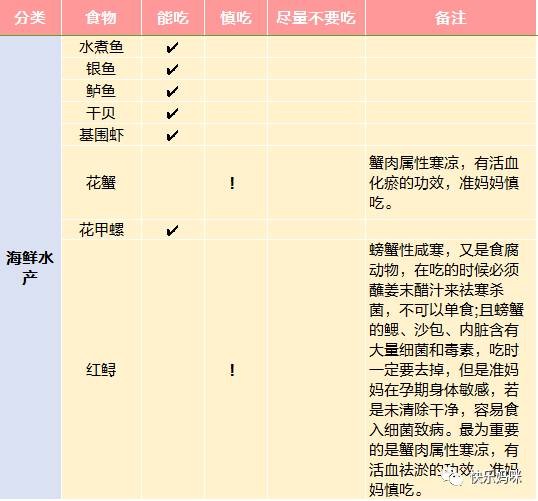Viewport: 538px width, 501px height.
Task: Click the checkmark for 干贝
Action: 172,113
